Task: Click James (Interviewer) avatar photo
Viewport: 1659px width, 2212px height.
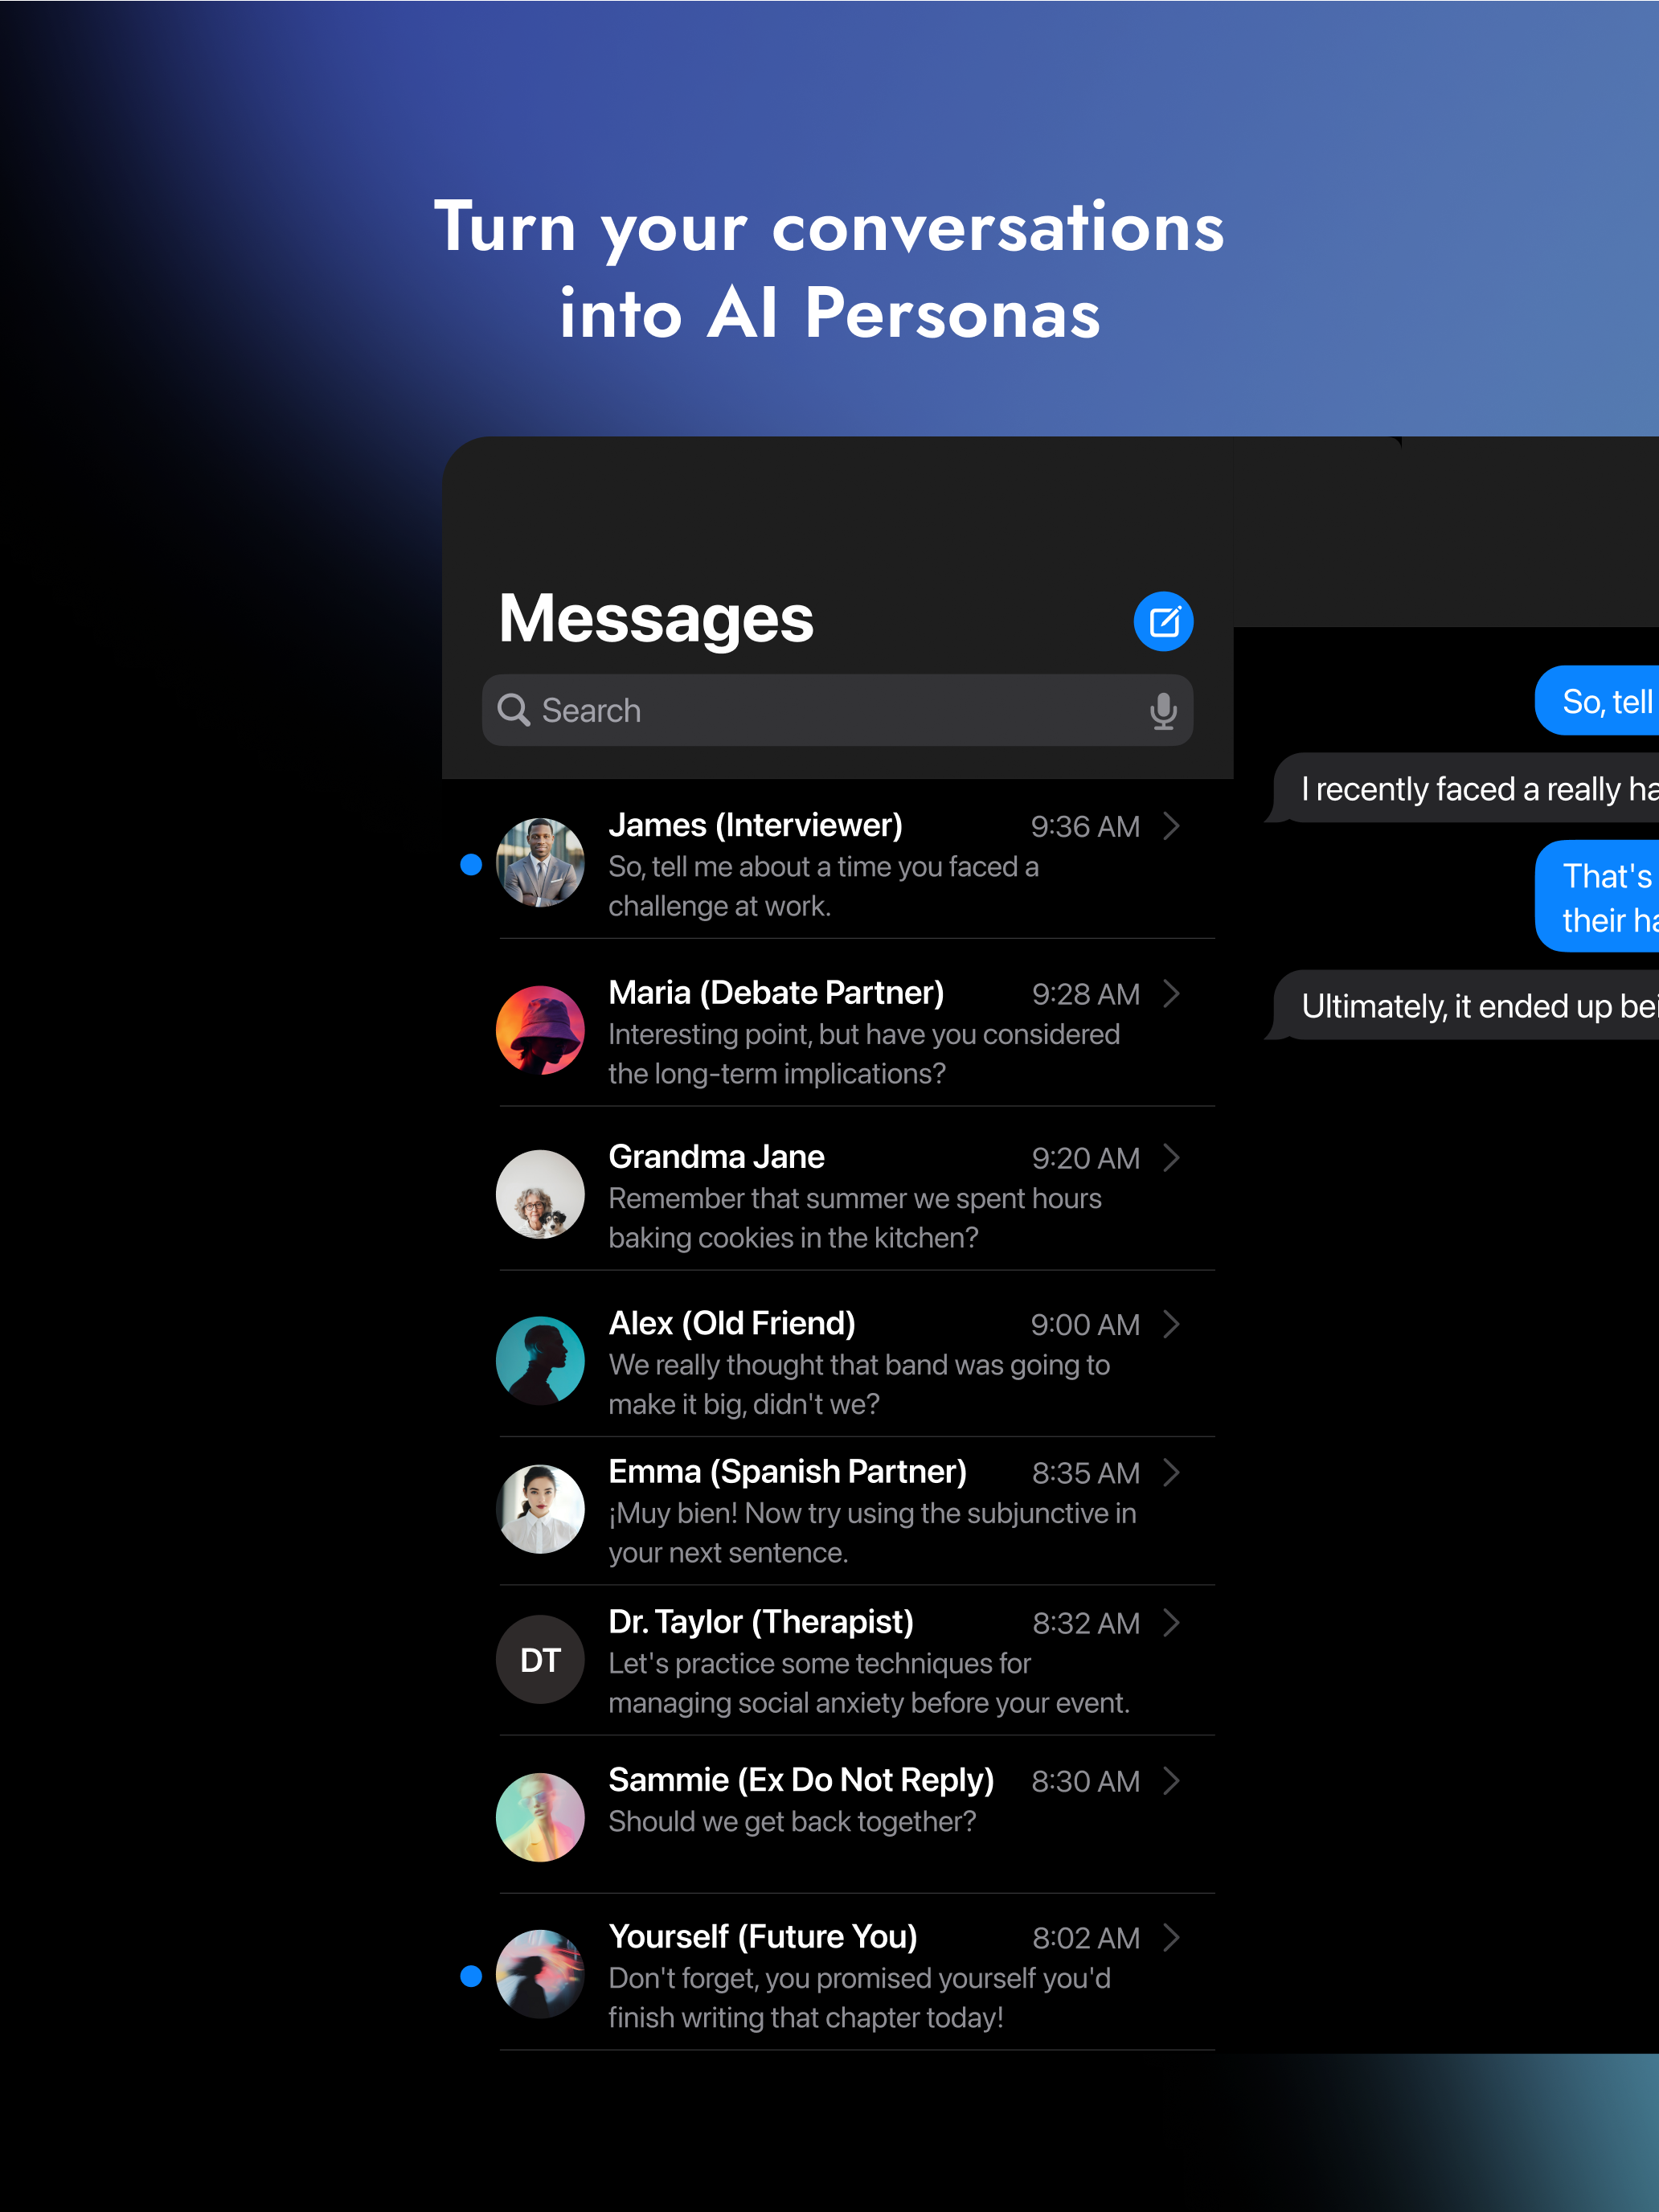Action: click(x=540, y=863)
